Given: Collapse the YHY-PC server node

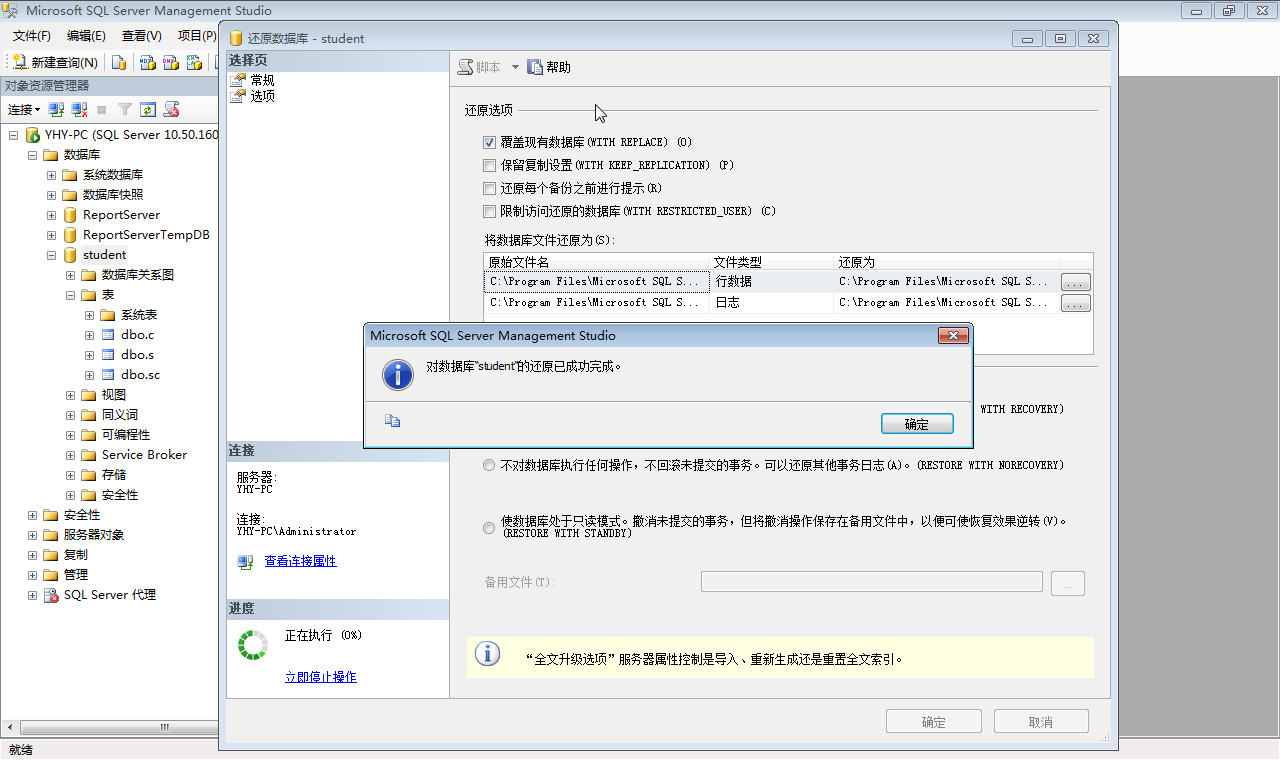Looking at the screenshot, I should 14,135.
